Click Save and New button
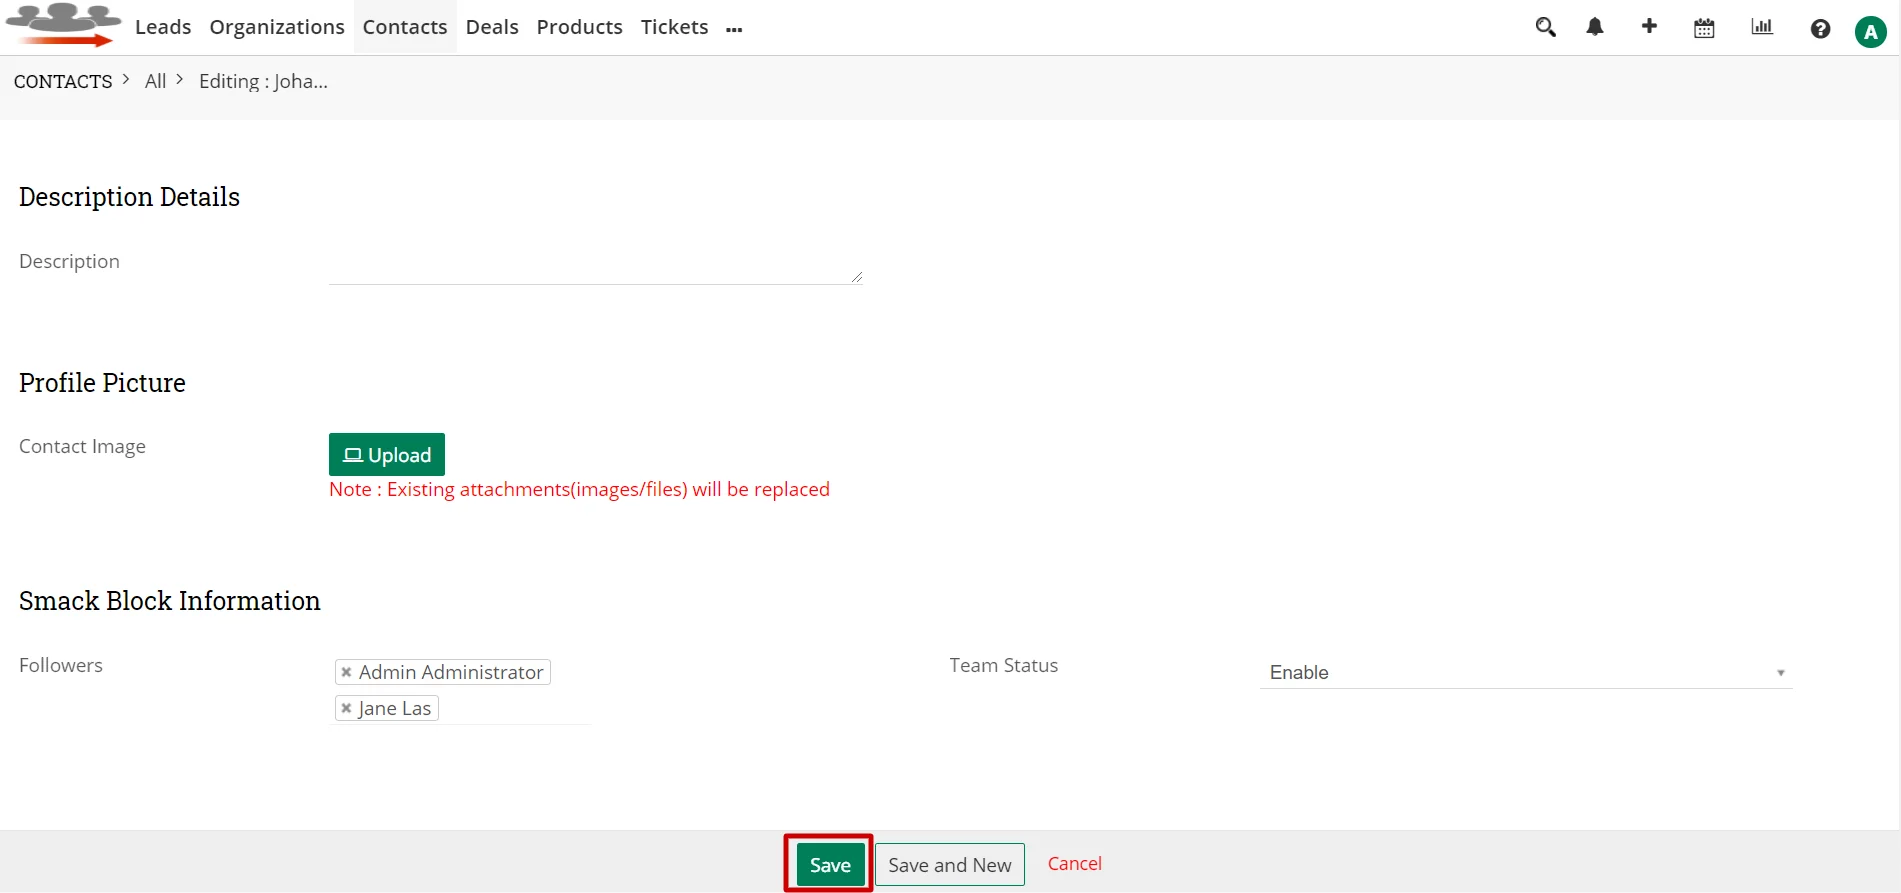 (x=949, y=864)
